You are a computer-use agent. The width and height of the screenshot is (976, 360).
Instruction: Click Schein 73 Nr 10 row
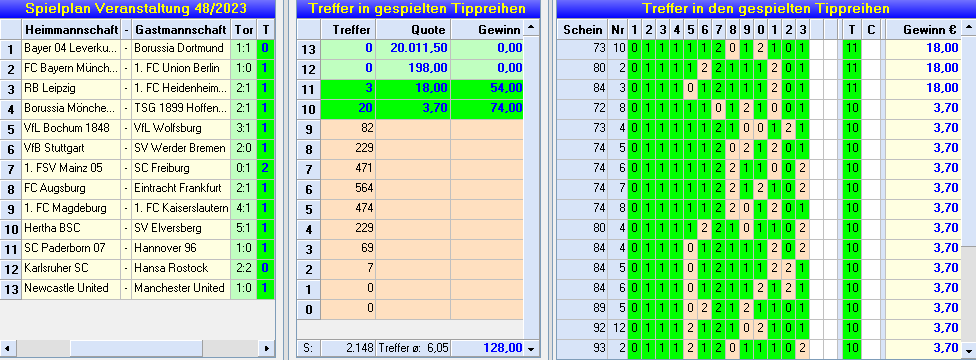(759, 48)
